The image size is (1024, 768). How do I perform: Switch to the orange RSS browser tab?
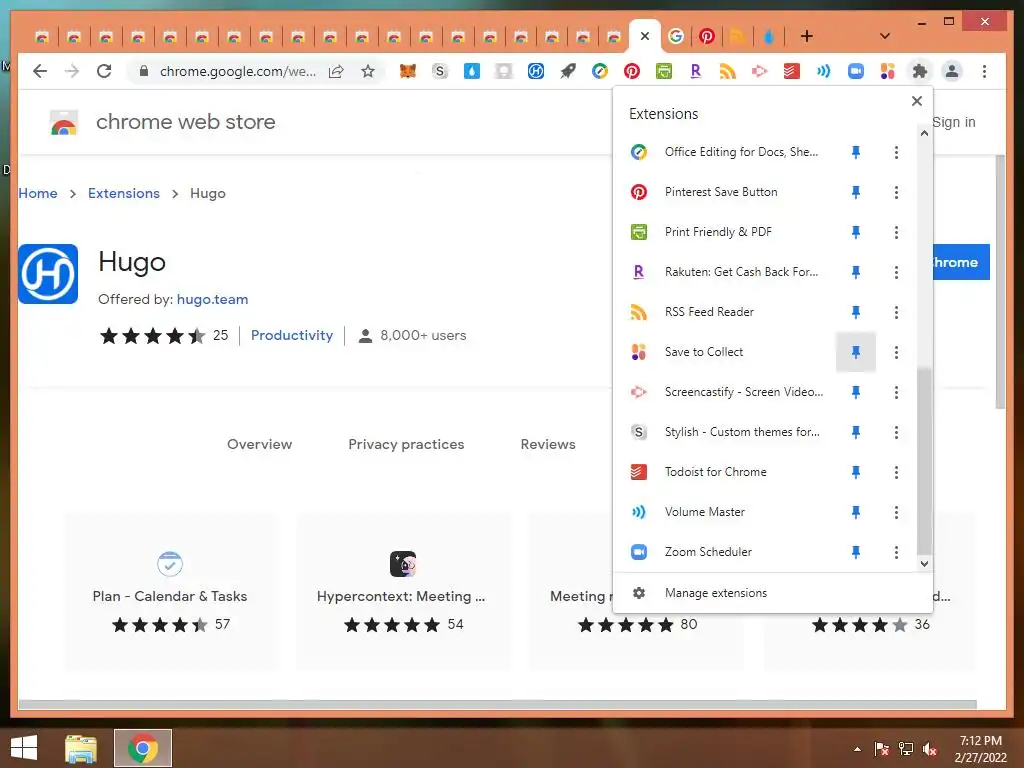coord(737,36)
